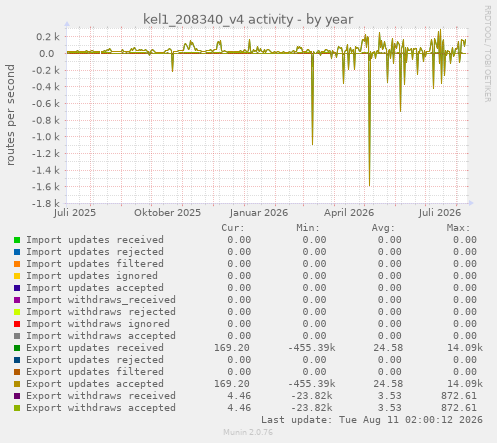Click the 'Oktober 2025' axis label
Viewport: 497px width, 443px height.
(167, 213)
